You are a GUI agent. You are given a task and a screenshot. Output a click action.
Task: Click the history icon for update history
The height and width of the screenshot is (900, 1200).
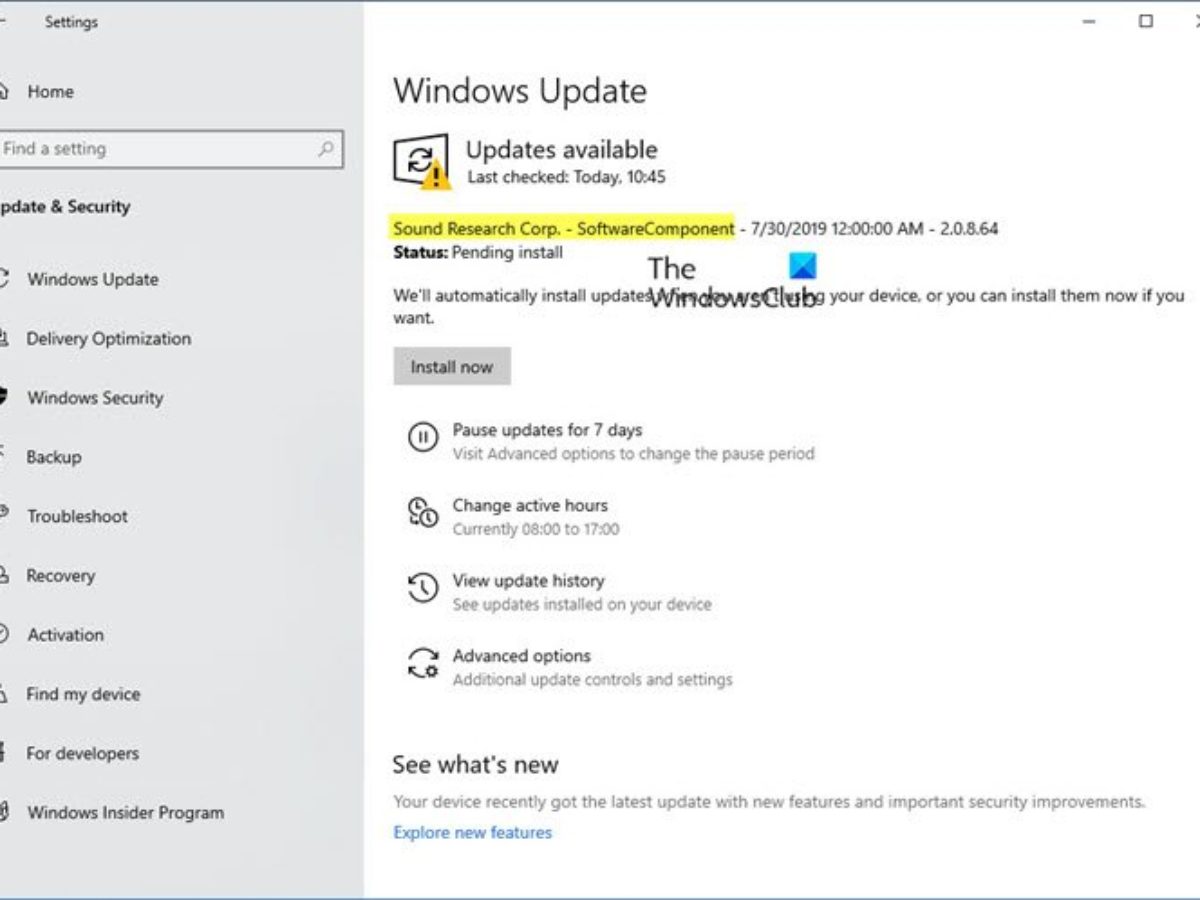423,587
